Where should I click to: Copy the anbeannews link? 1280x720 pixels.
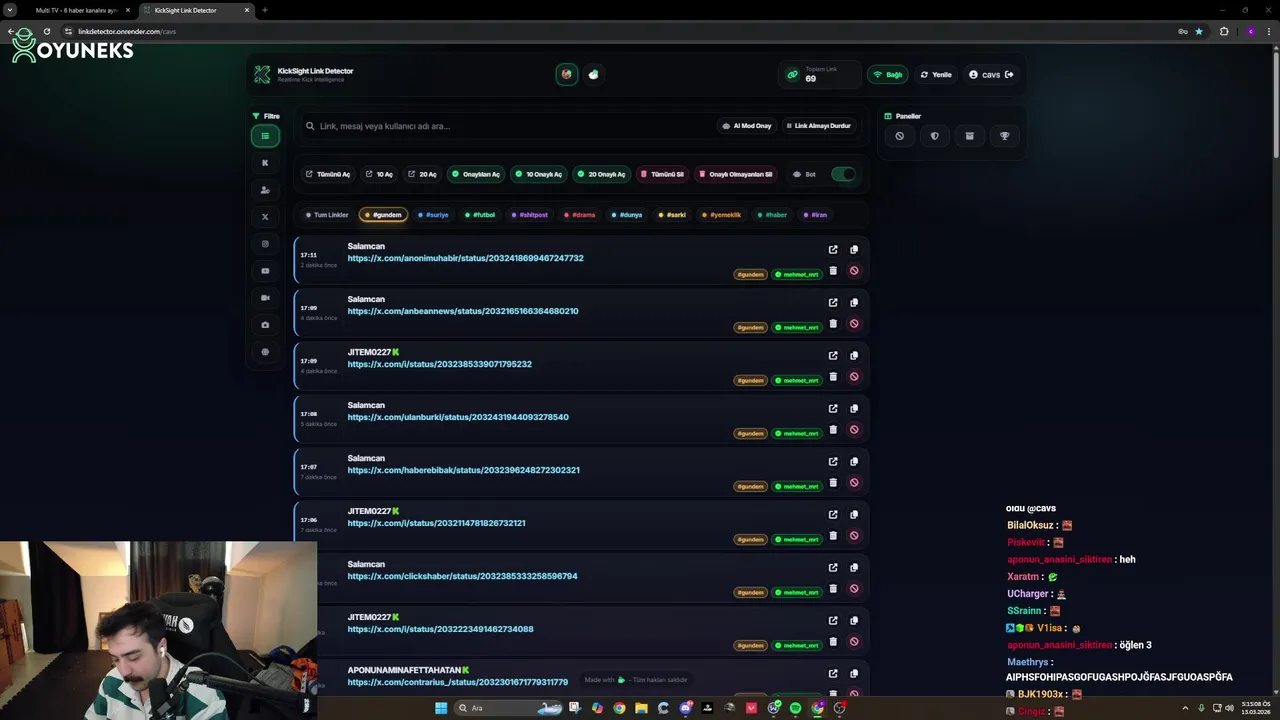pyautogui.click(x=854, y=303)
